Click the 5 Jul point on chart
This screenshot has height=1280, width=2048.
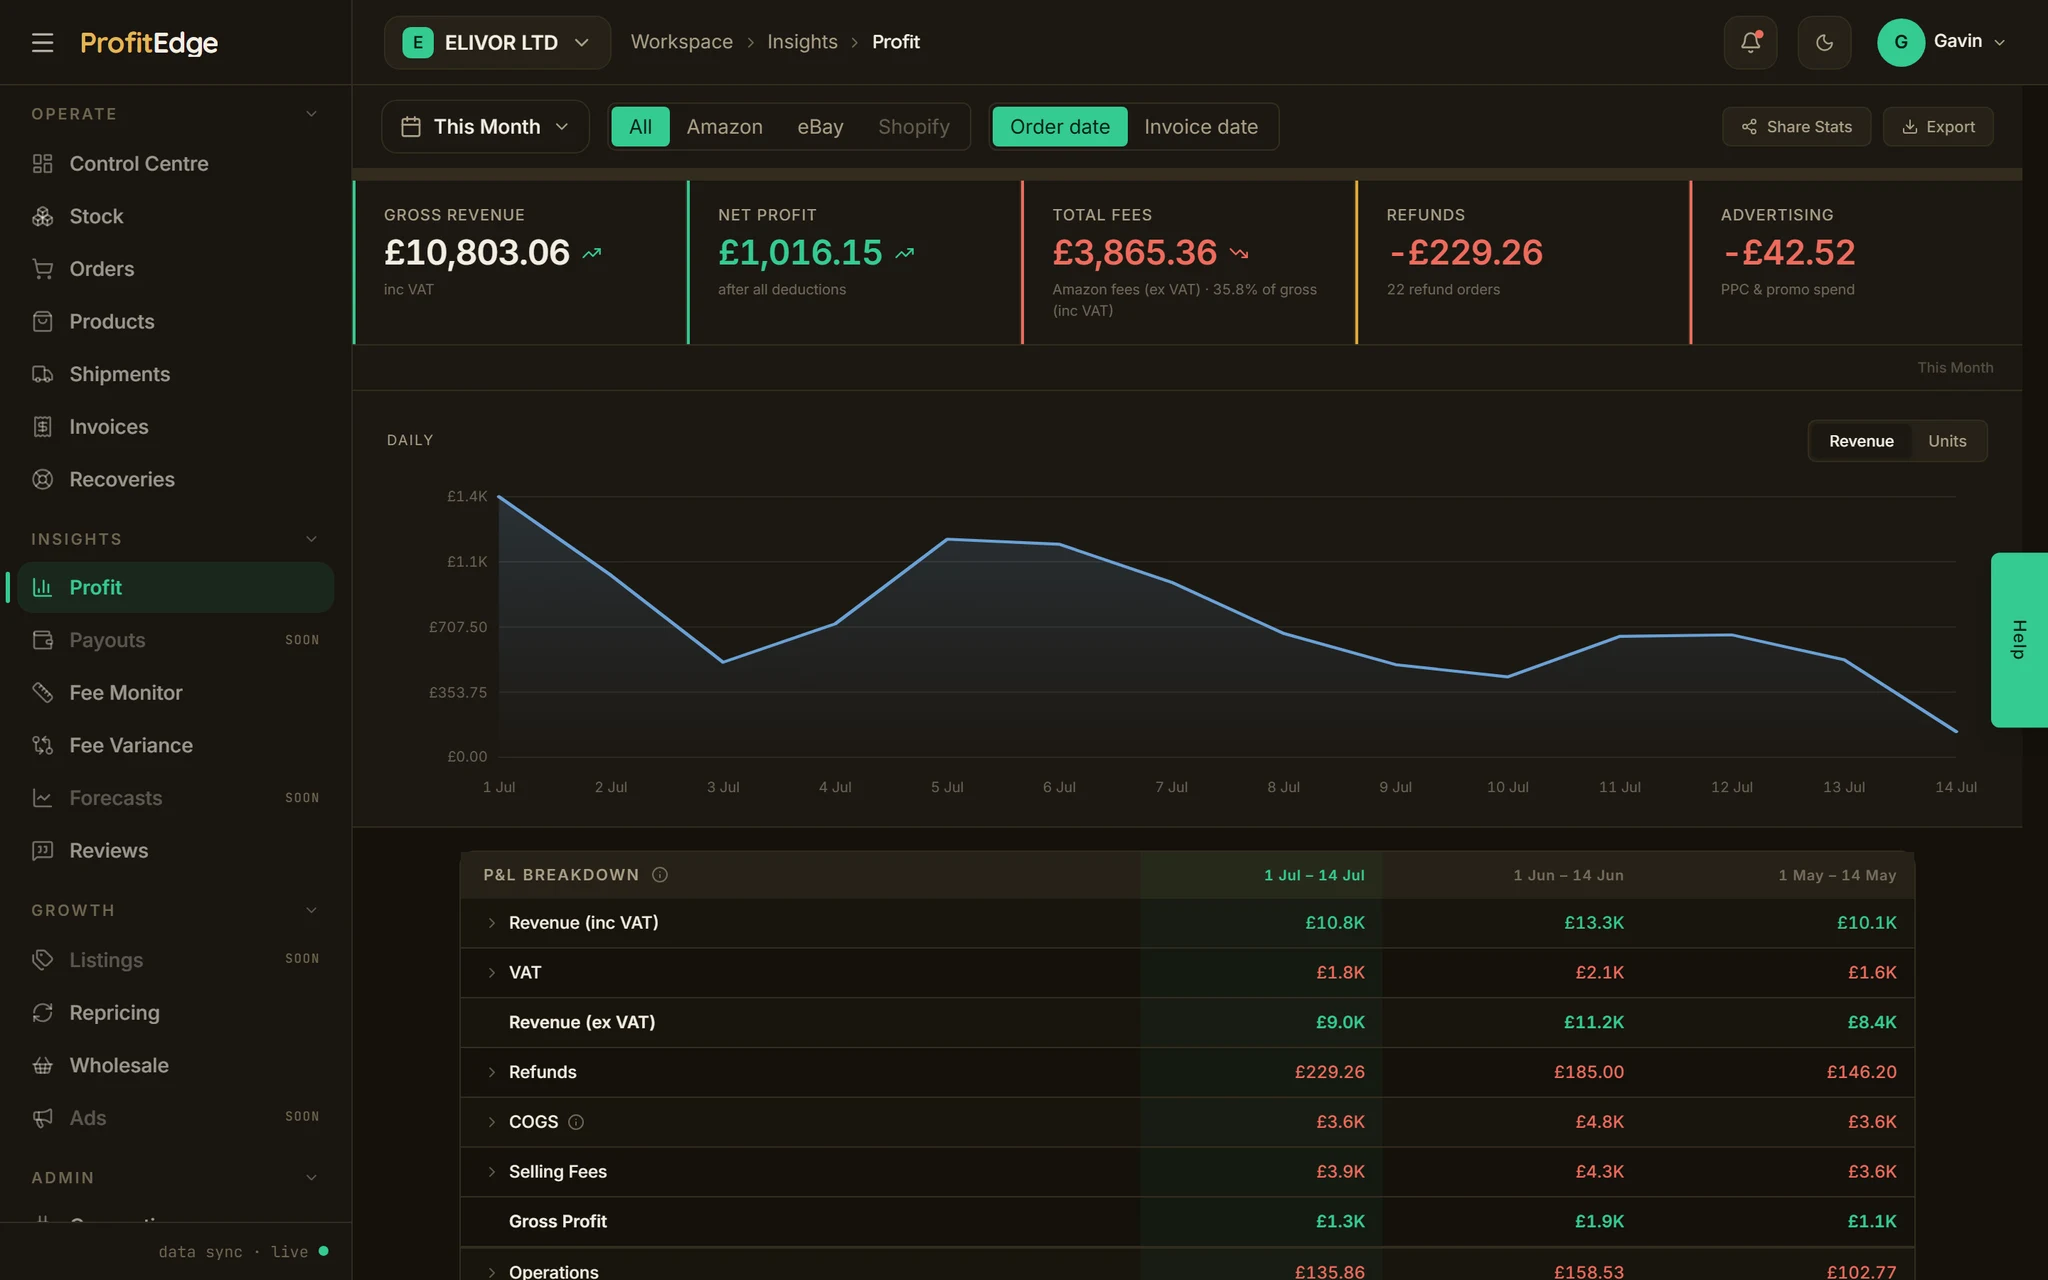coord(947,539)
